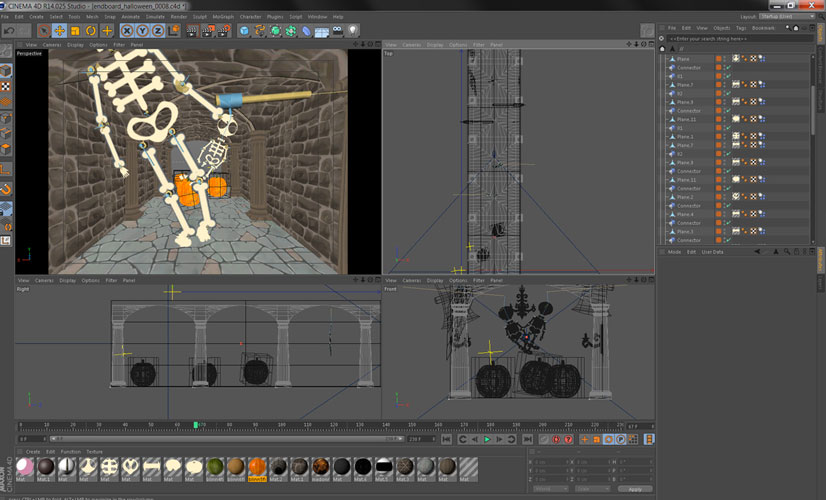This screenshot has width=826, height=500.
Task: Open the MoGraph menu
Action: coord(222,17)
